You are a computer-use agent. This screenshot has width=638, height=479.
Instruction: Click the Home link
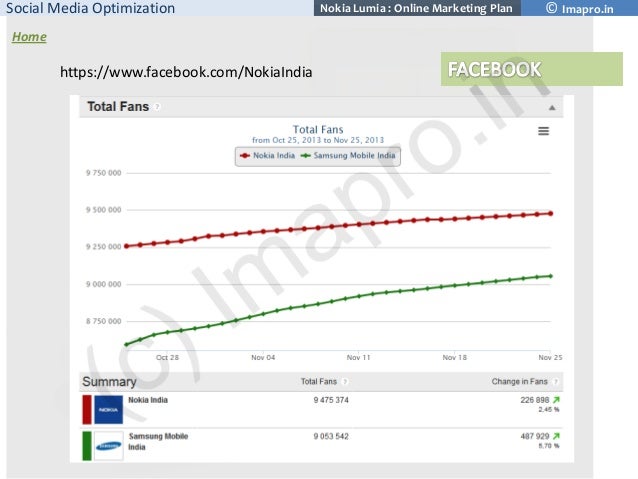tap(29, 37)
